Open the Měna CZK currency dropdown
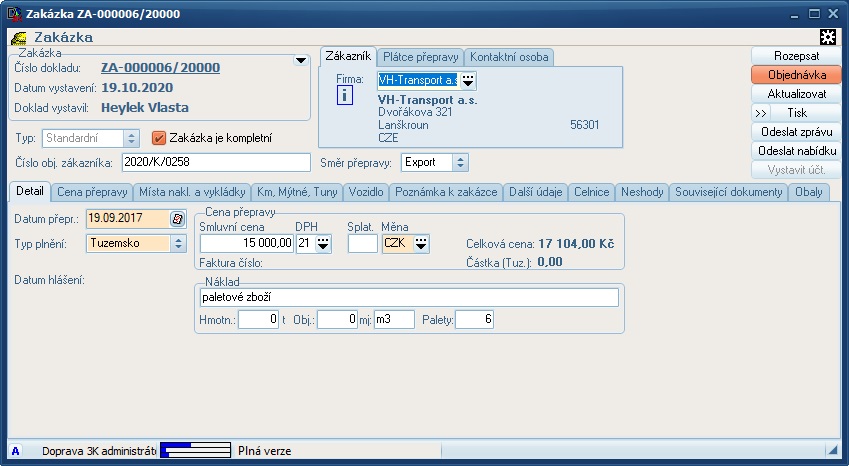849x466 pixels. click(x=421, y=244)
